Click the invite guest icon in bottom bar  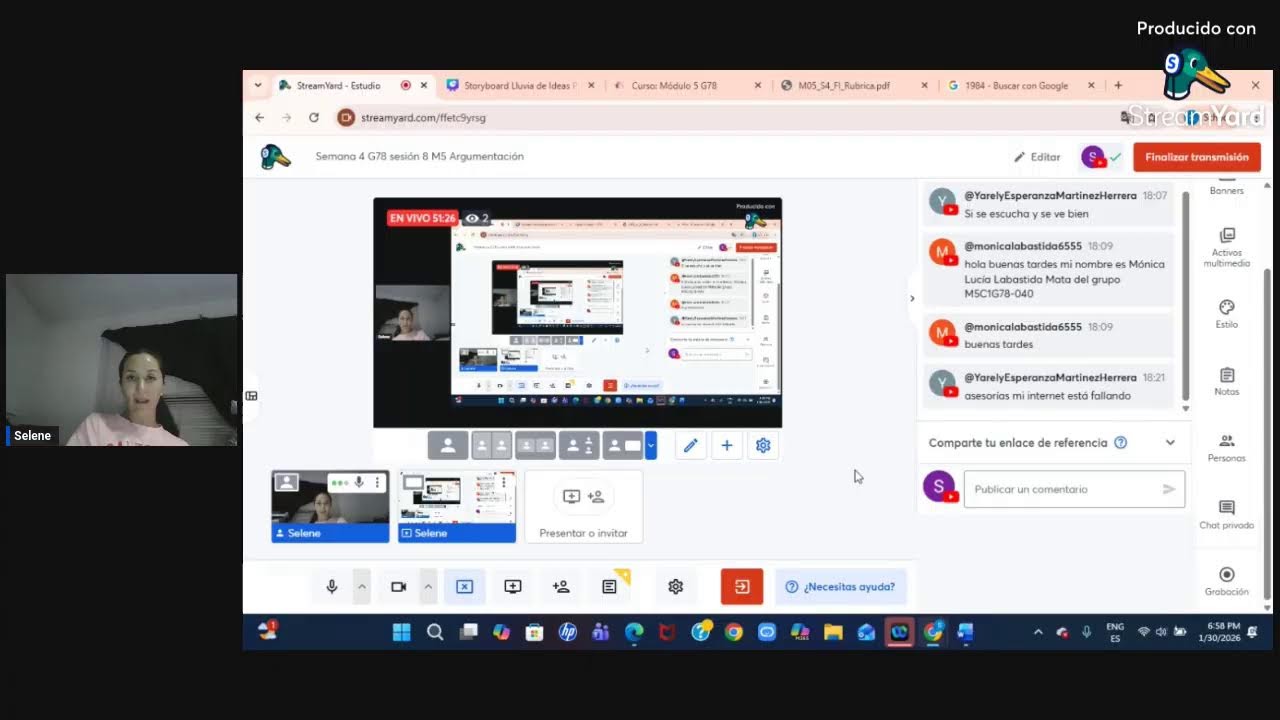click(x=561, y=587)
